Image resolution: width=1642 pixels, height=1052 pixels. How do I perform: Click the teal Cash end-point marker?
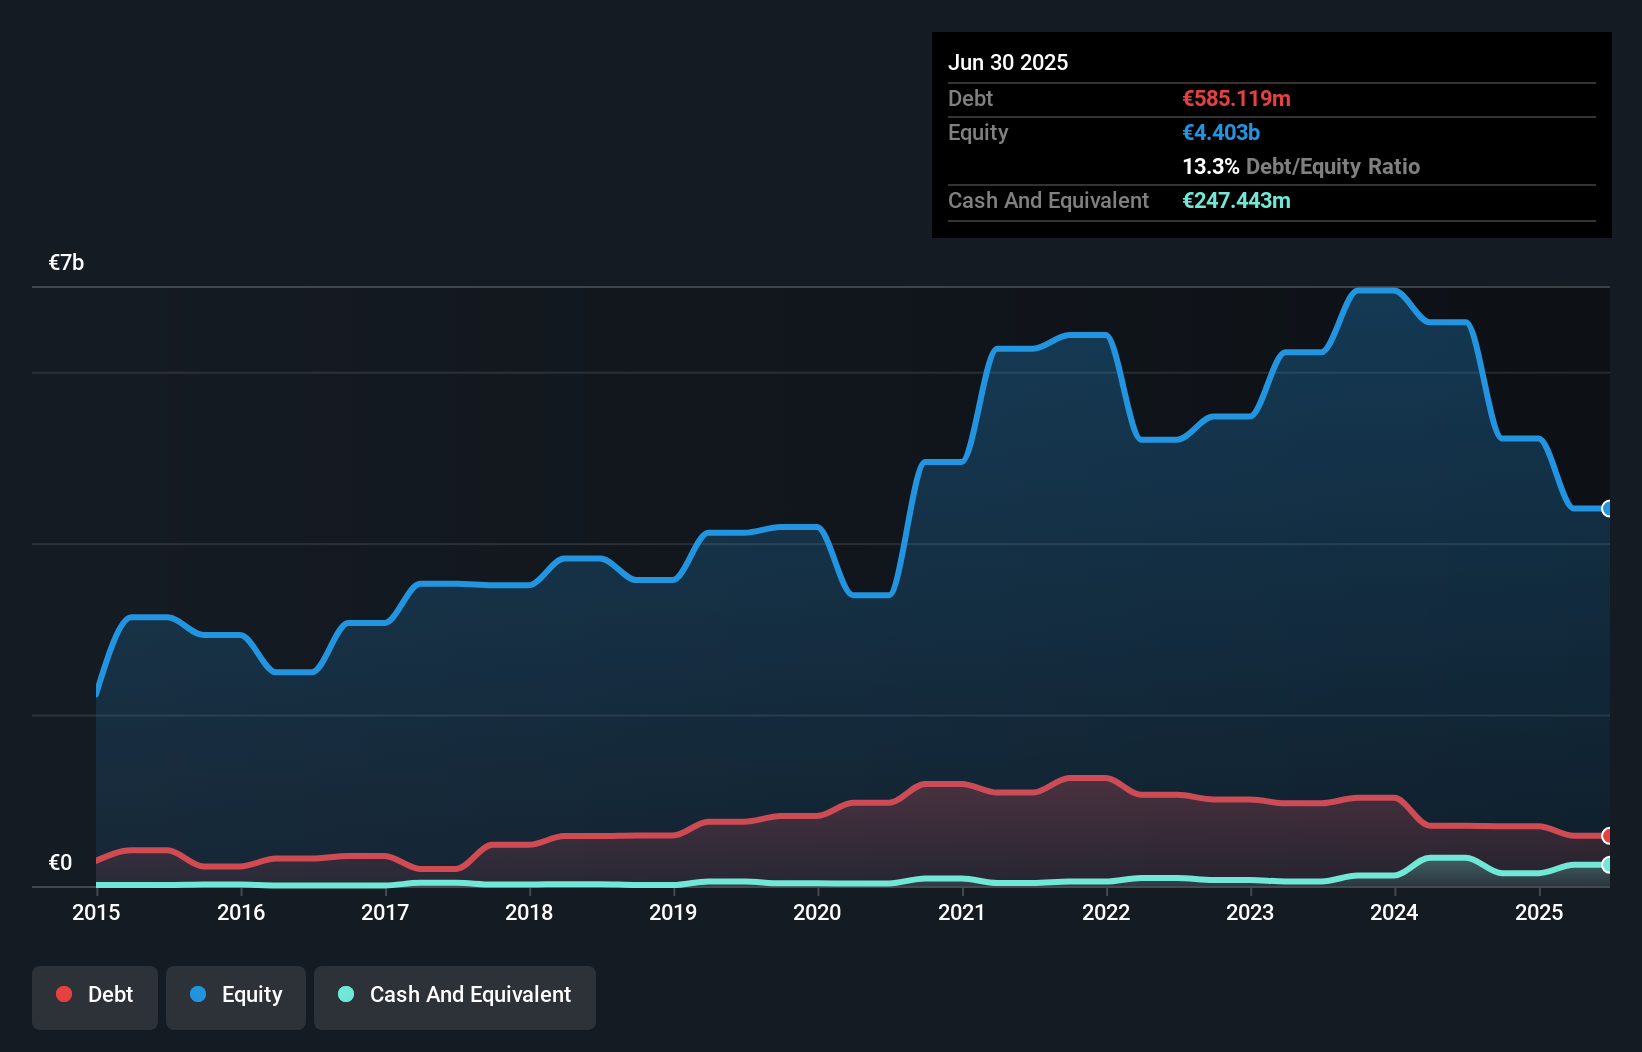(x=1607, y=865)
